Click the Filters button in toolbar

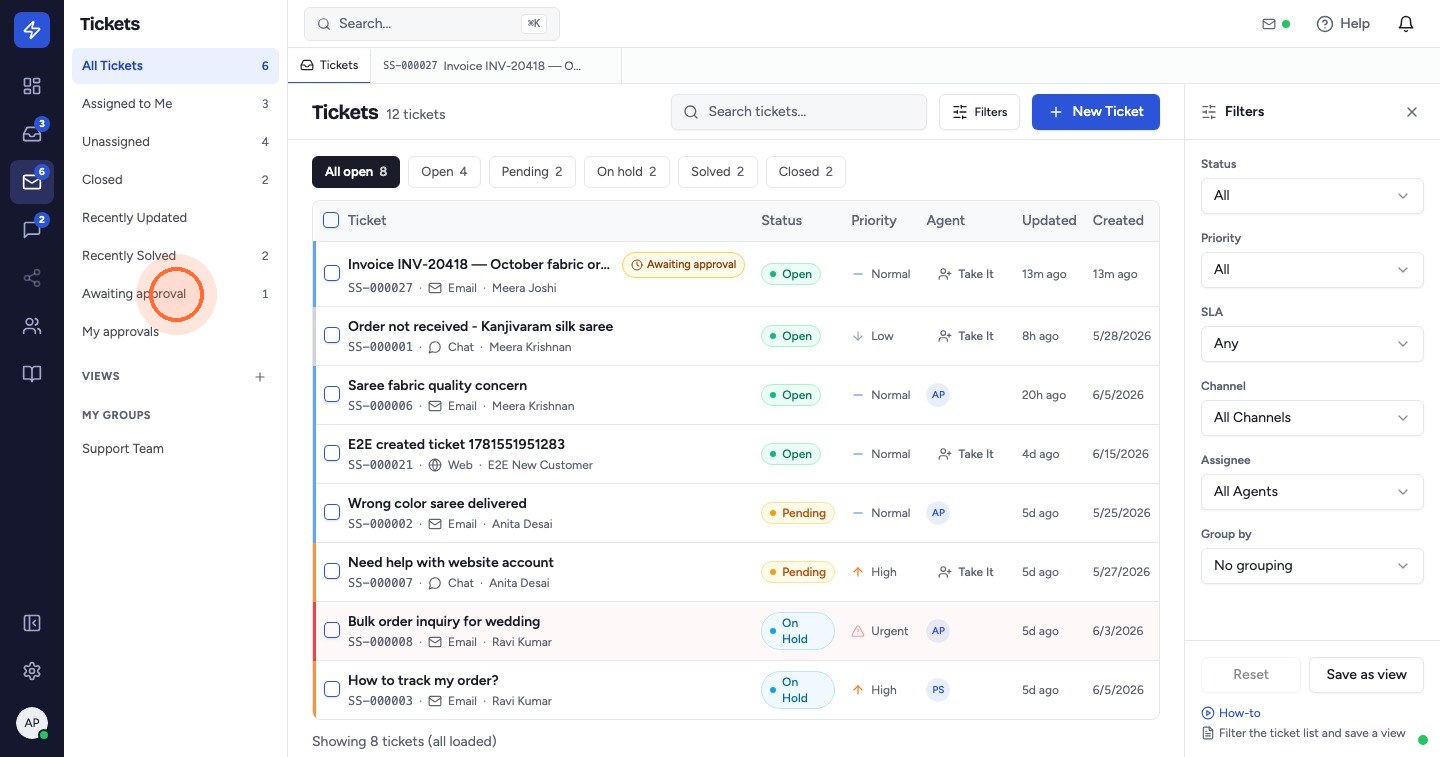pos(979,112)
